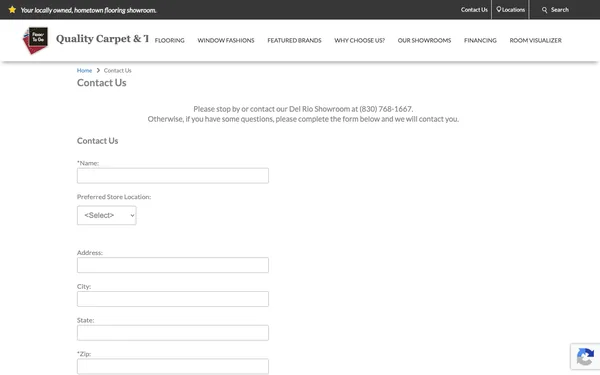Click the yellow star icon in top bar
The width and height of the screenshot is (600, 375).
(x=12, y=10)
